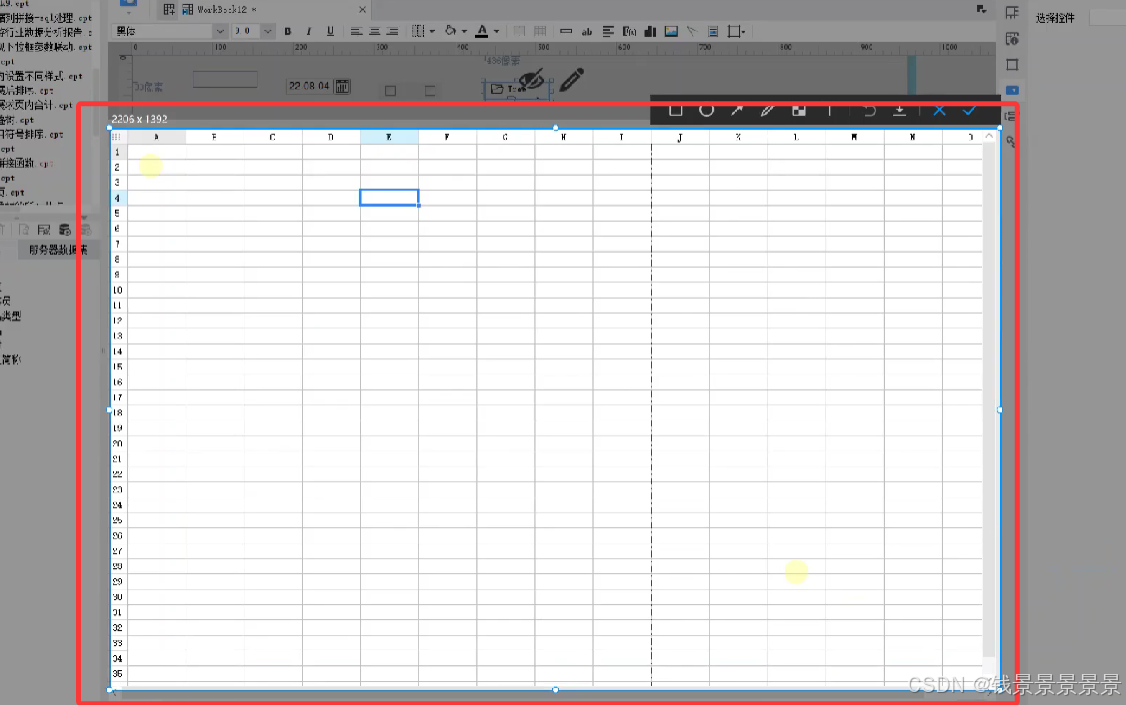Click the select-all corner of the grid
Screen dimensions: 1126x705
click(117, 136)
